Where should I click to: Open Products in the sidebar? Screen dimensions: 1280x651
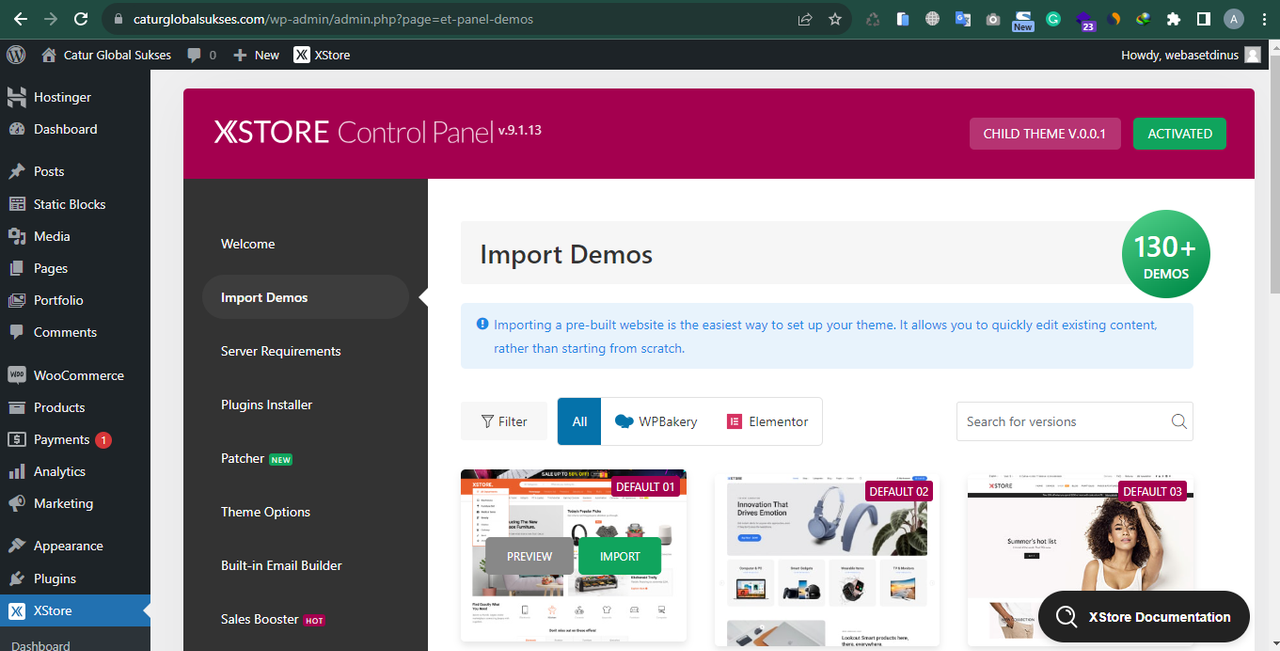(59, 407)
